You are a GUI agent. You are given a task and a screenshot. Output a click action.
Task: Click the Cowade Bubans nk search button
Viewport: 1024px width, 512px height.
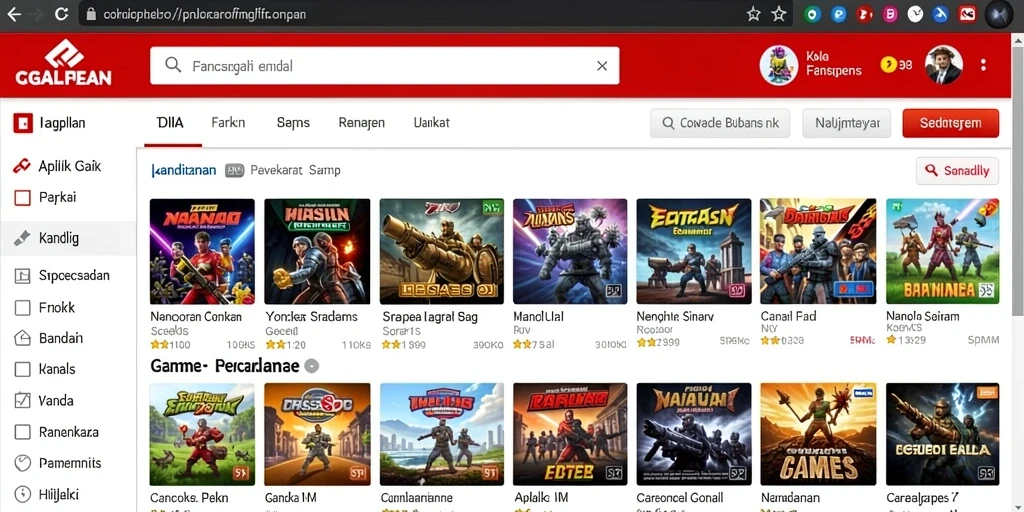point(720,123)
